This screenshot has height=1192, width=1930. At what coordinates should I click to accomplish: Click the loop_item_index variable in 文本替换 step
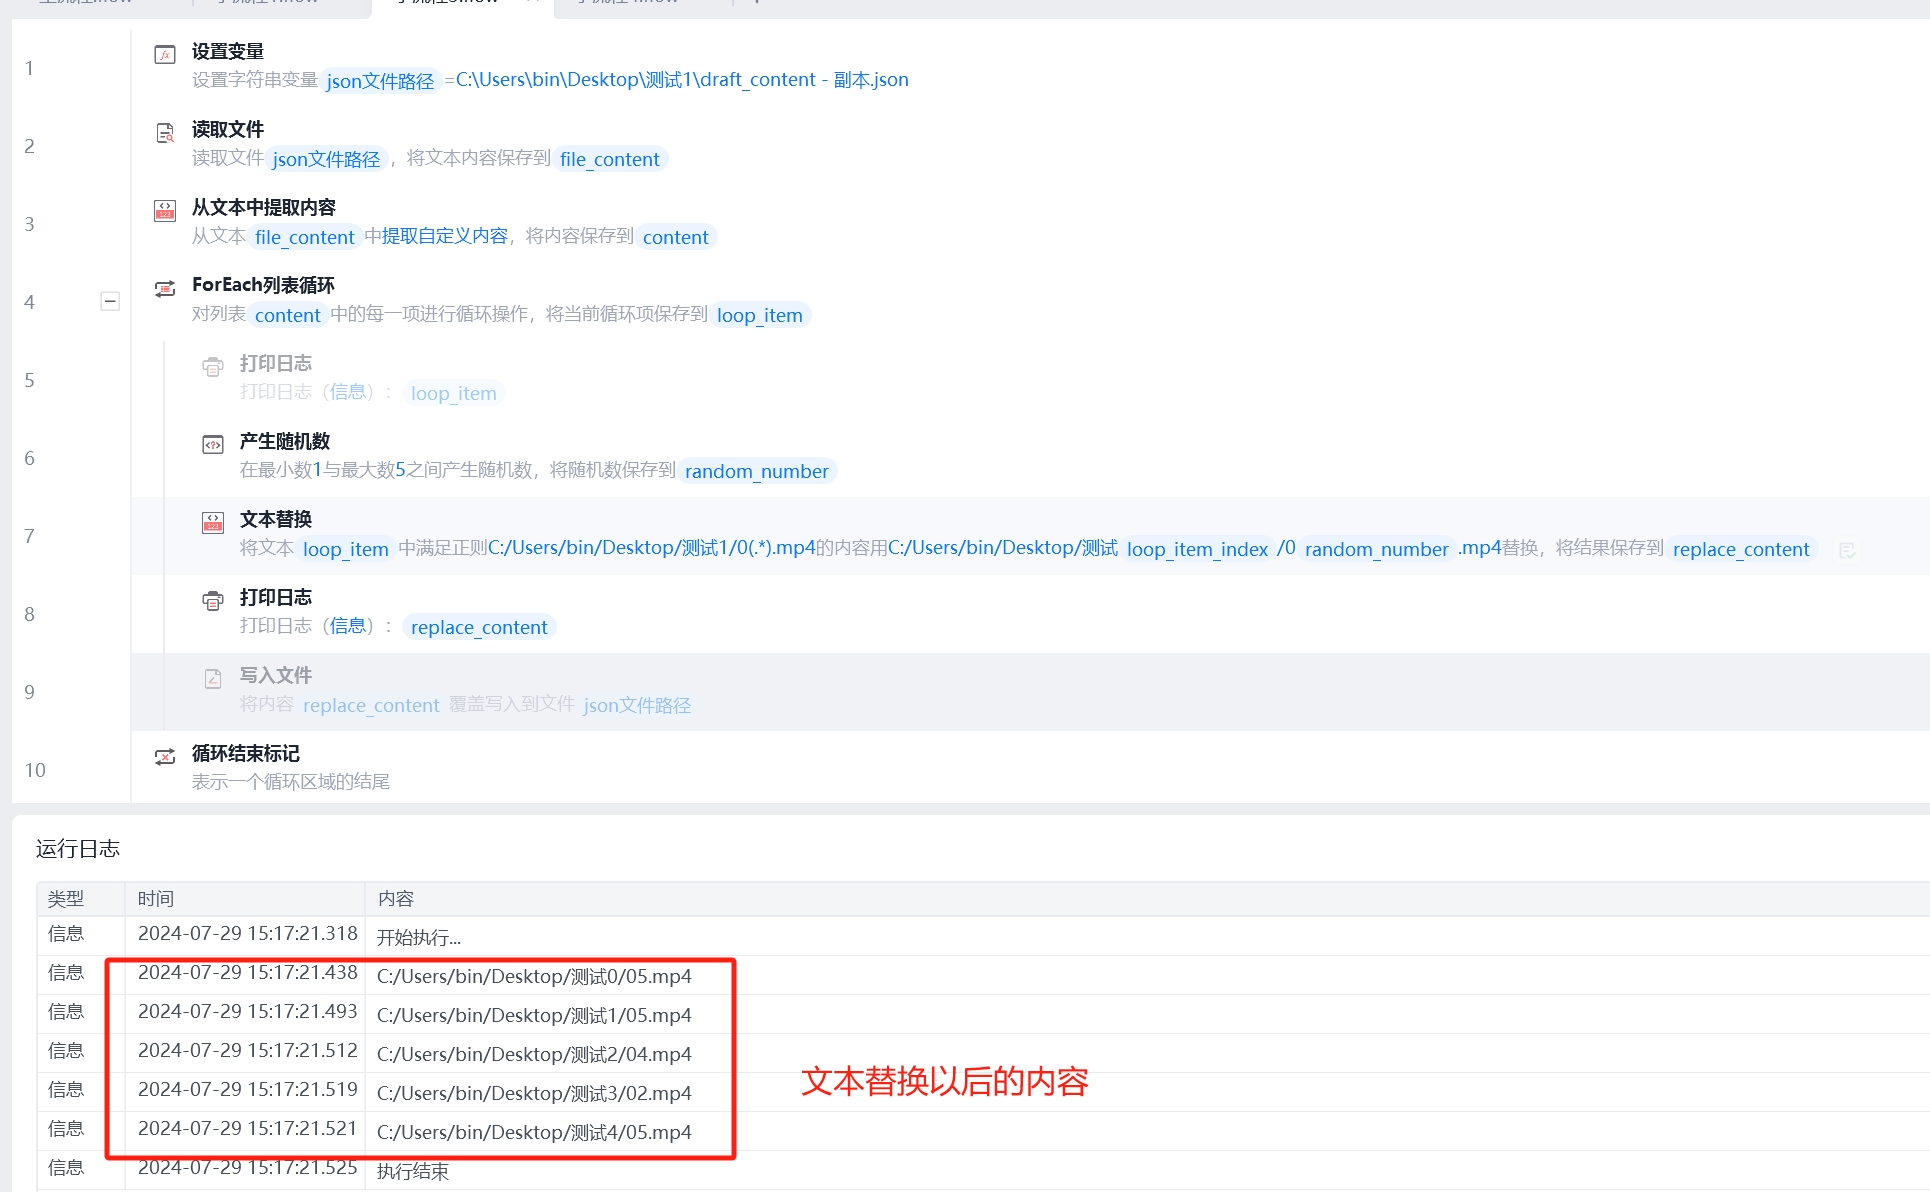[1197, 549]
